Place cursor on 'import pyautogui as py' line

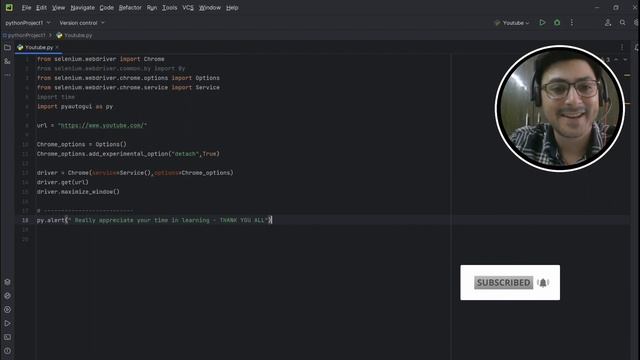(75, 107)
